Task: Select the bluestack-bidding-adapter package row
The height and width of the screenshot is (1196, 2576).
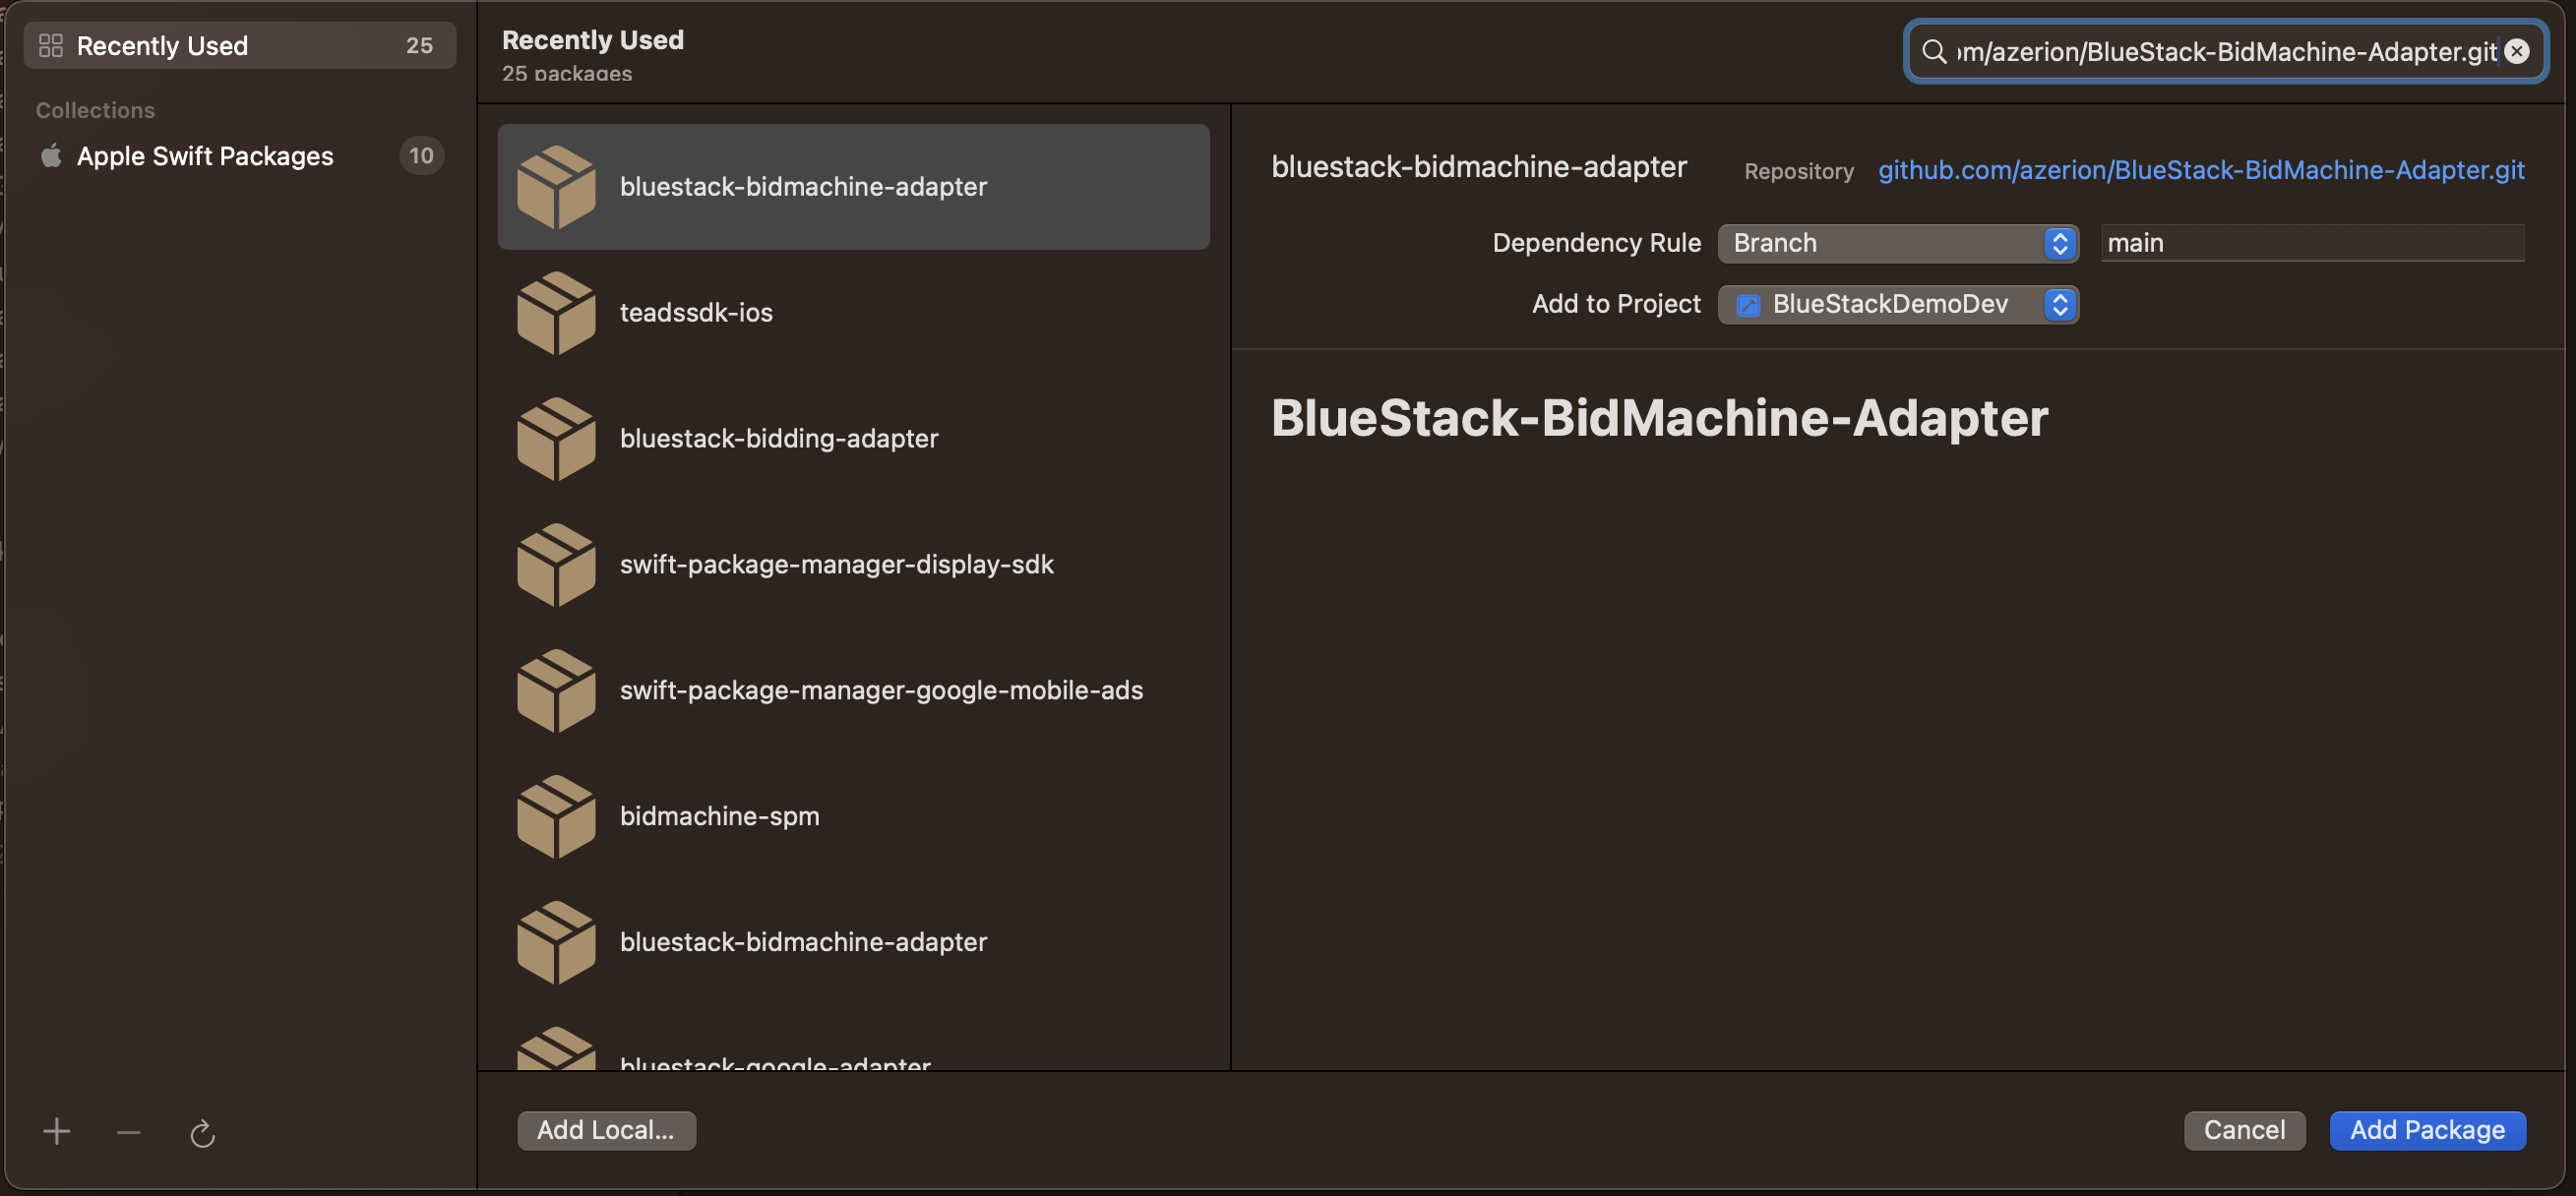Action: coord(853,439)
